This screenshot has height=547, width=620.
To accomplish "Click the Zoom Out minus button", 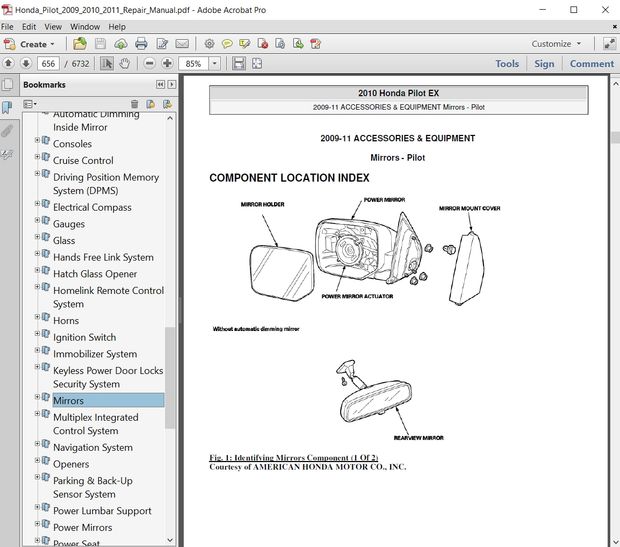I will tap(149, 63).
